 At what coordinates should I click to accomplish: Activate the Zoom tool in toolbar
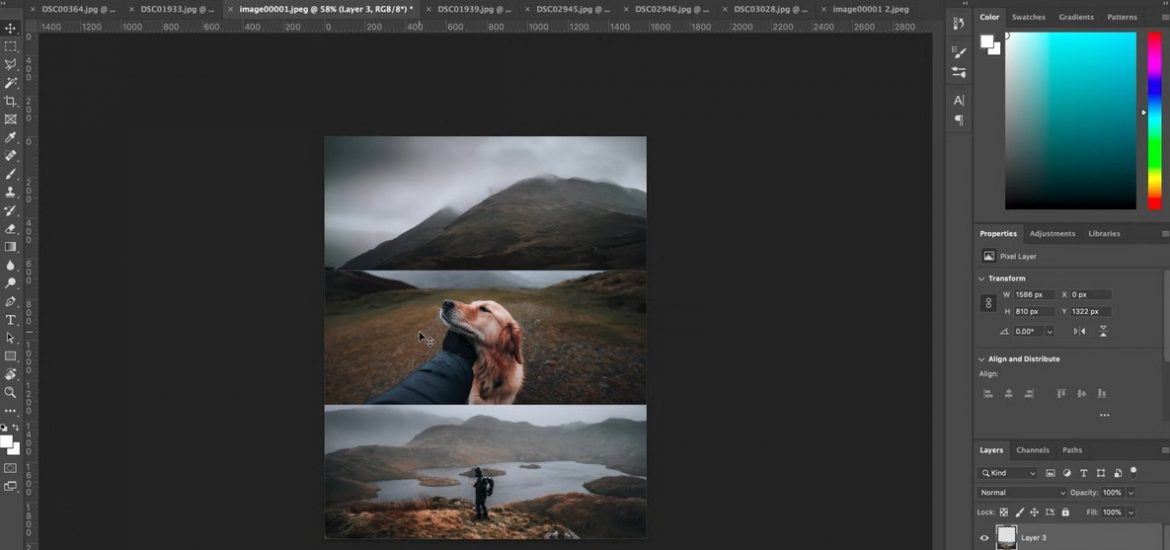[11, 393]
